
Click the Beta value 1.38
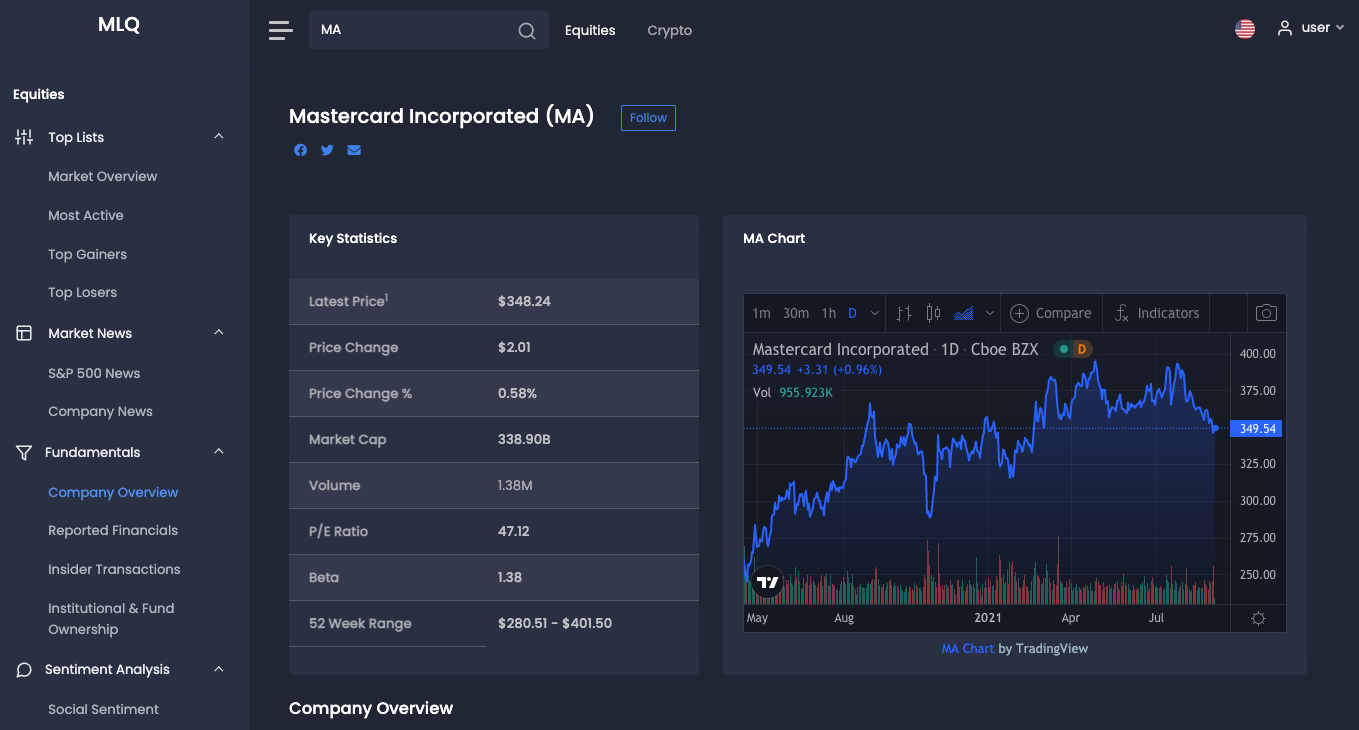tap(510, 577)
